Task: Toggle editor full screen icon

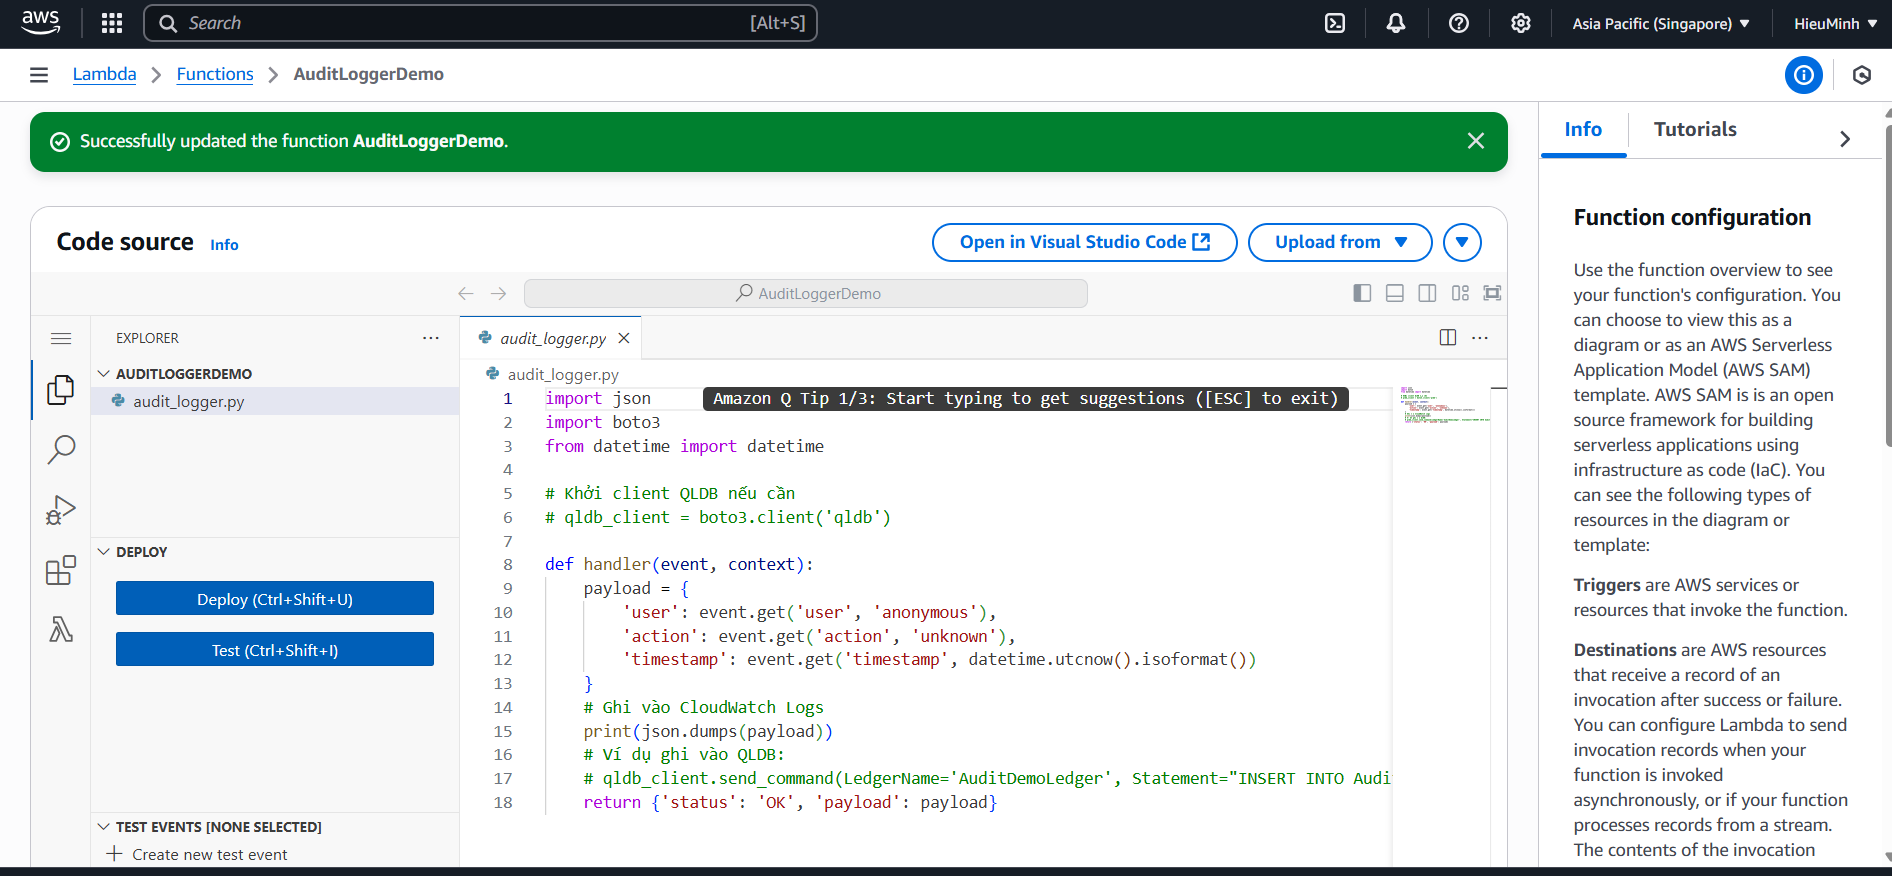Action: pyautogui.click(x=1492, y=293)
